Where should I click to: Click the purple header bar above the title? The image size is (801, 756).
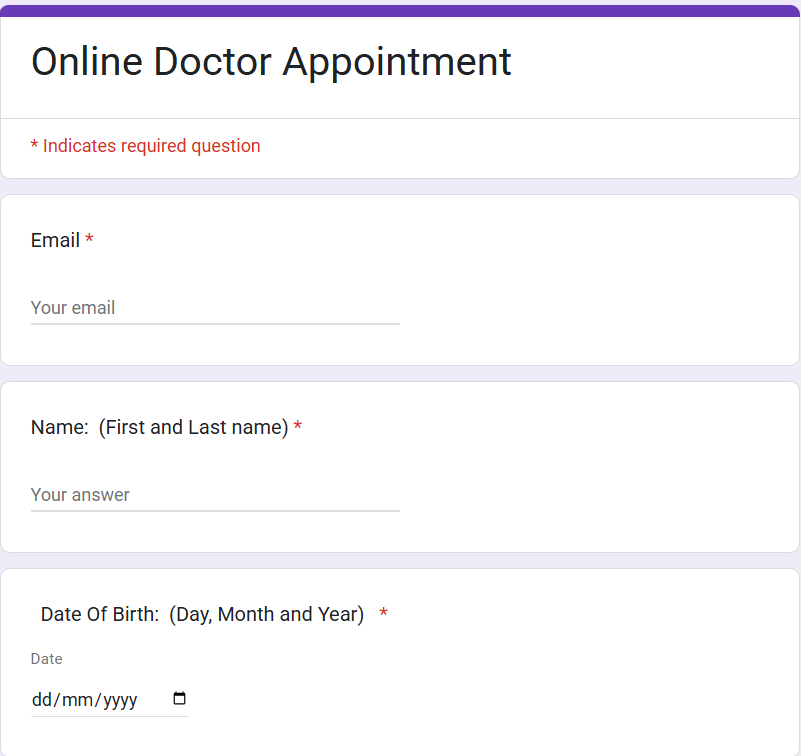tap(400, 10)
